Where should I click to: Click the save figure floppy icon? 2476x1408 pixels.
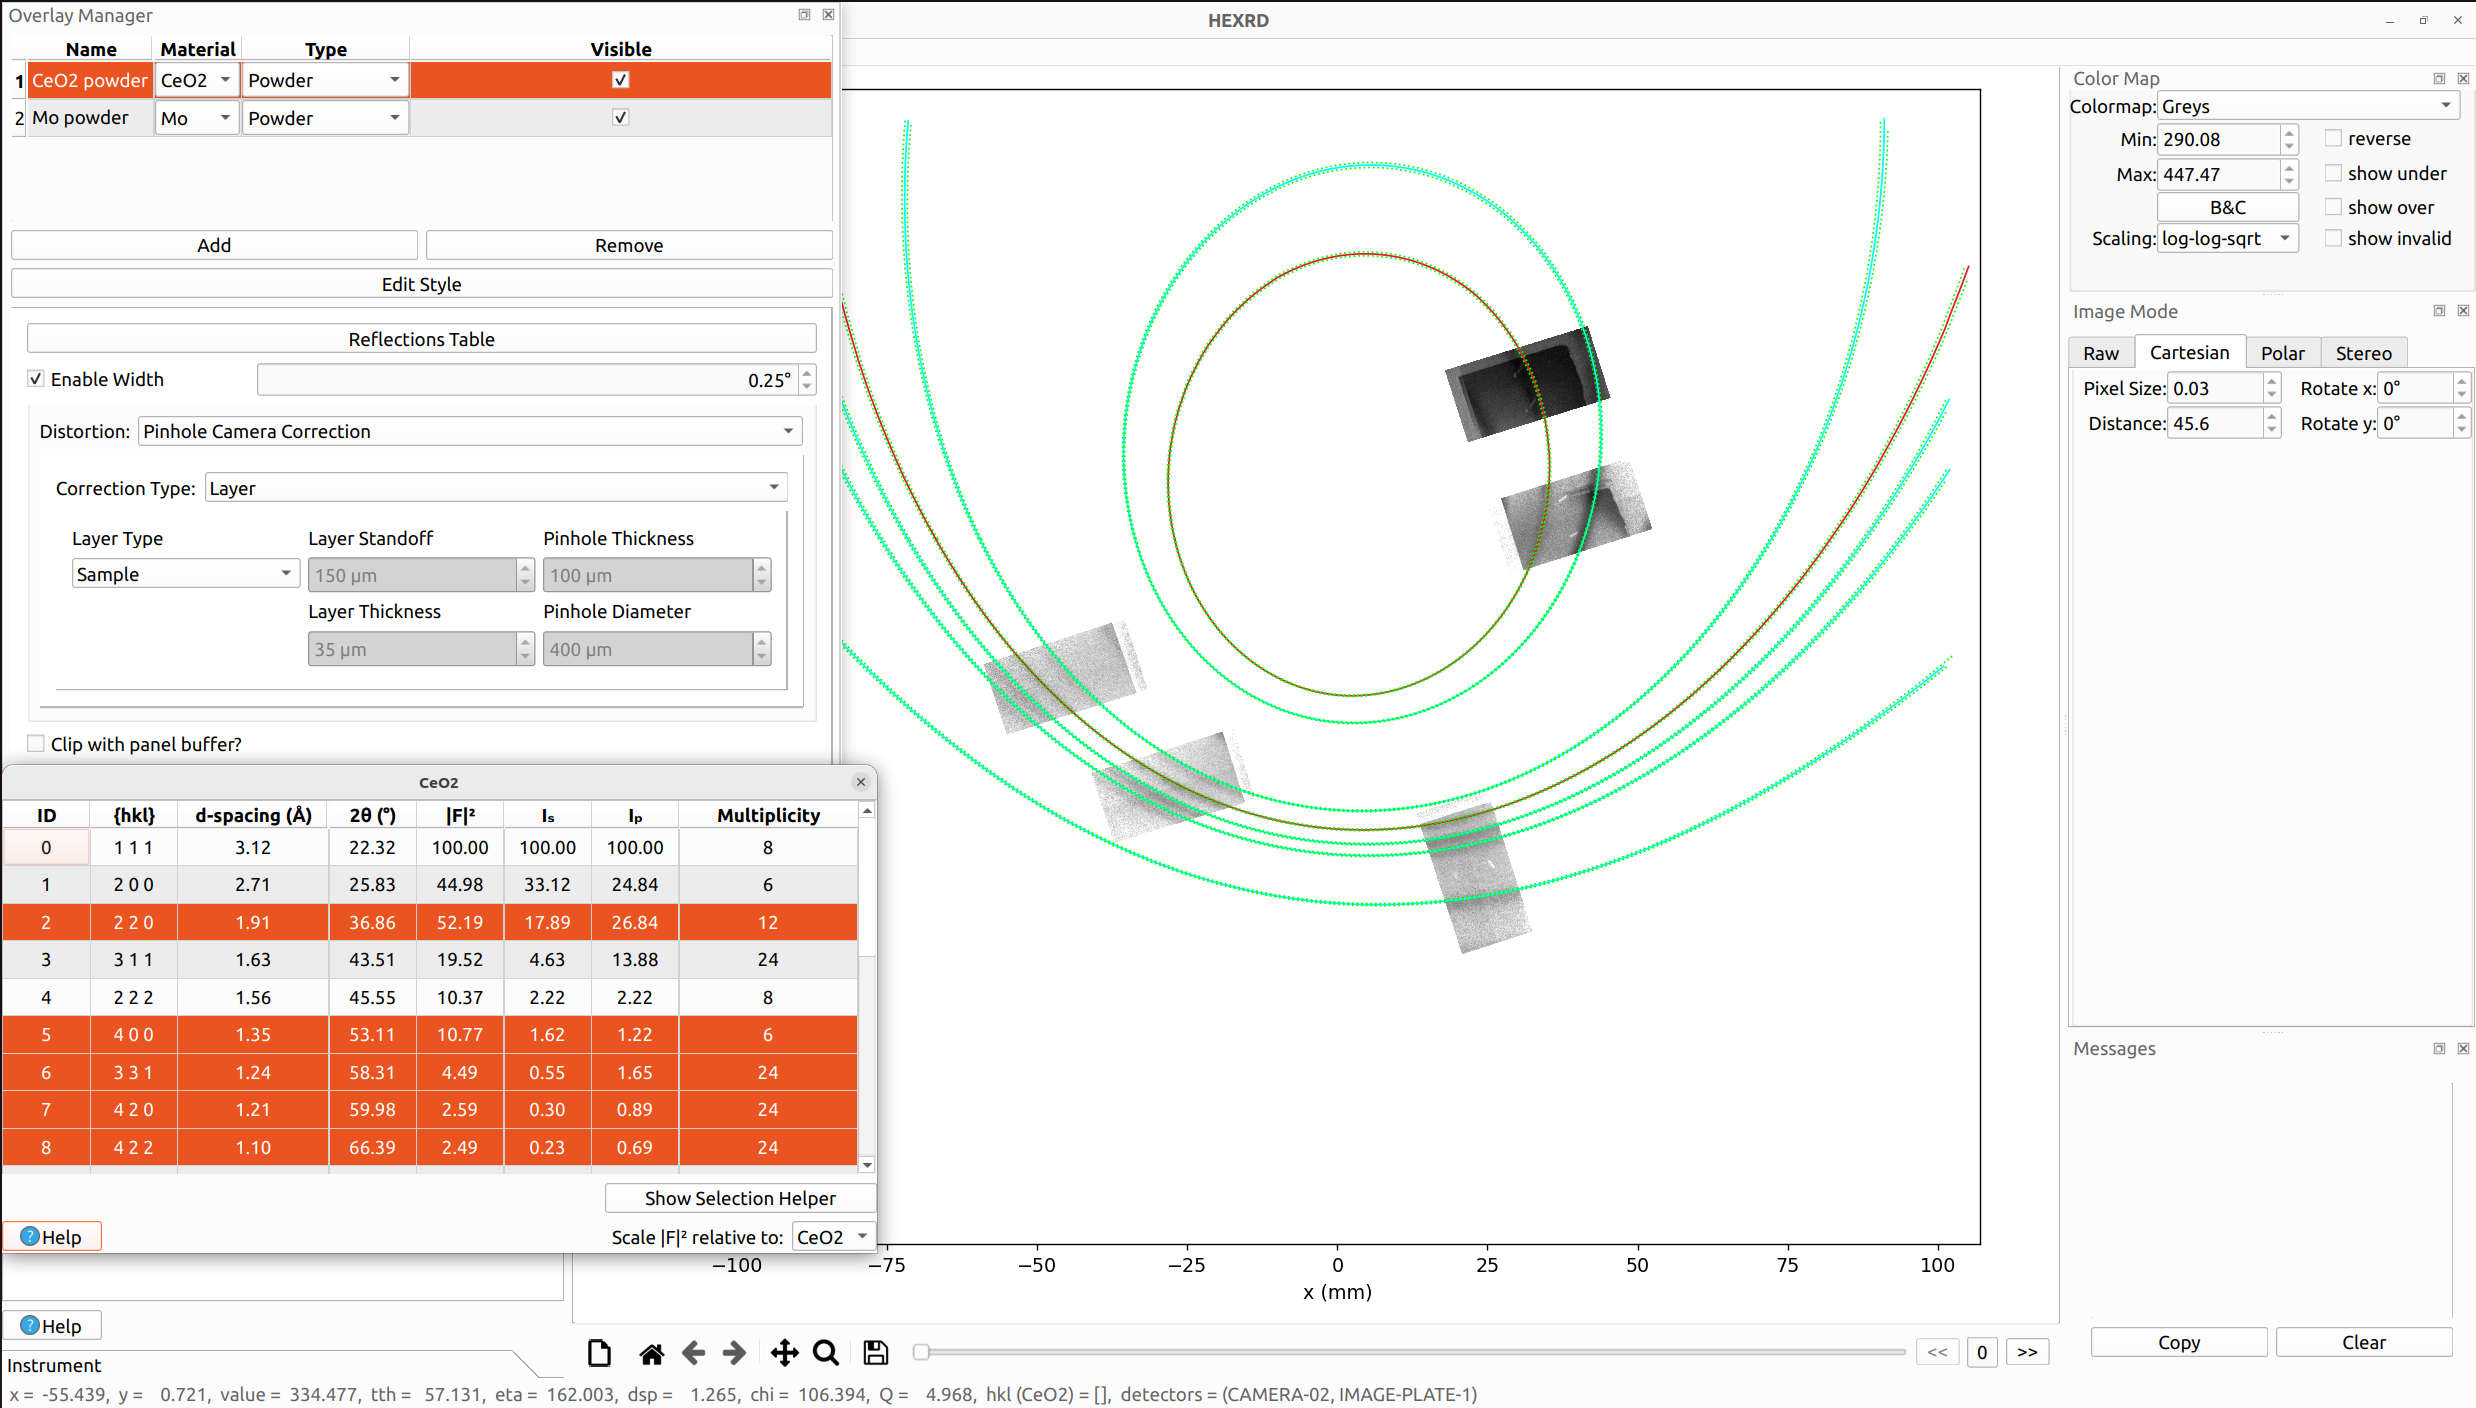pos(876,1353)
